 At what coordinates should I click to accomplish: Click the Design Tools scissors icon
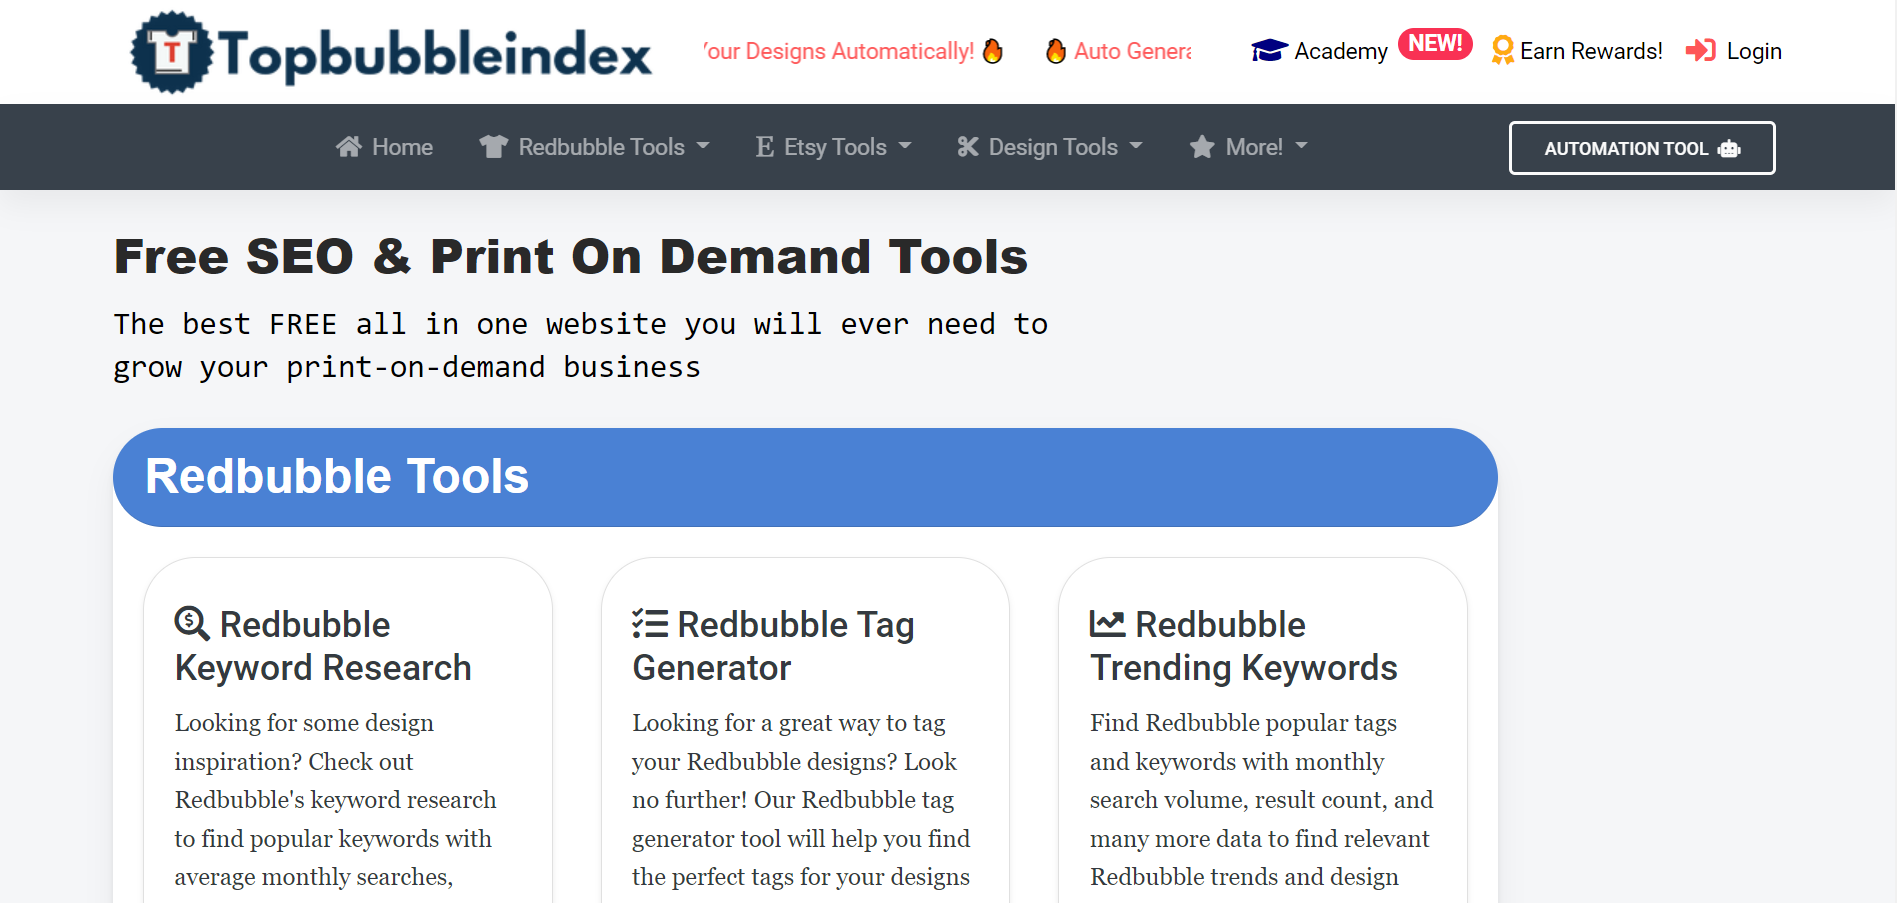[x=967, y=147]
